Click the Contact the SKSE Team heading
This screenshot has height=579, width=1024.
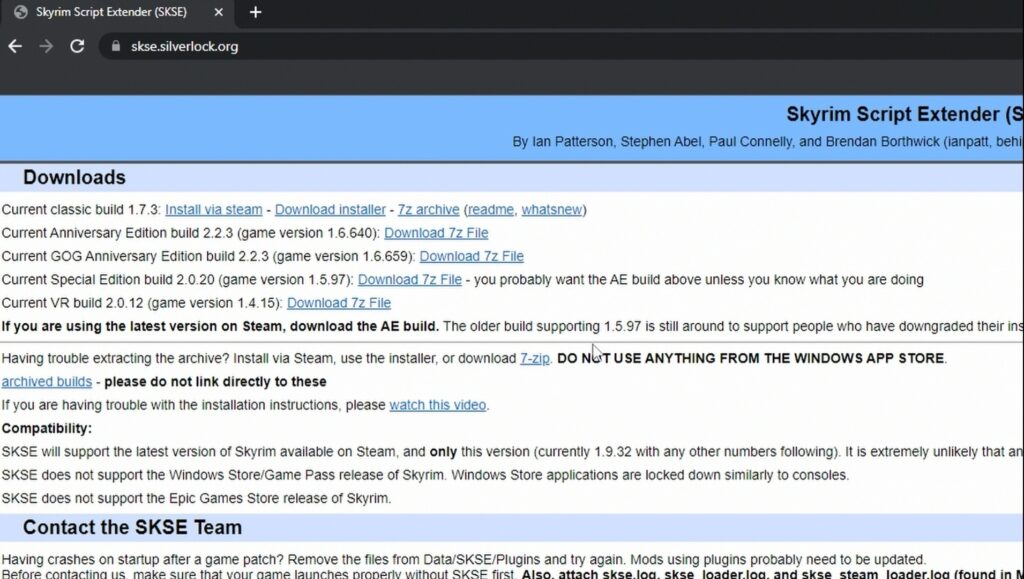coord(133,527)
